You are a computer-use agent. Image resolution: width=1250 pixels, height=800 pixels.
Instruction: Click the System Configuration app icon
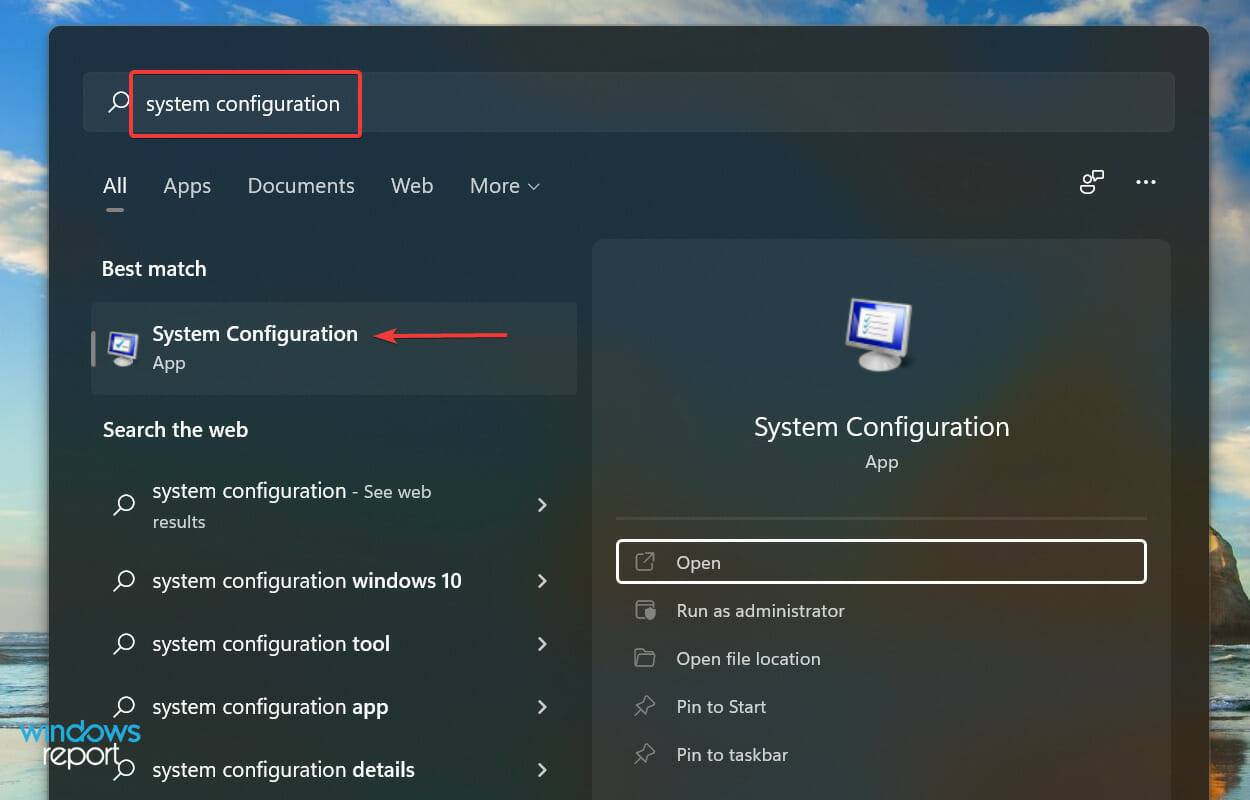pyautogui.click(x=121, y=348)
